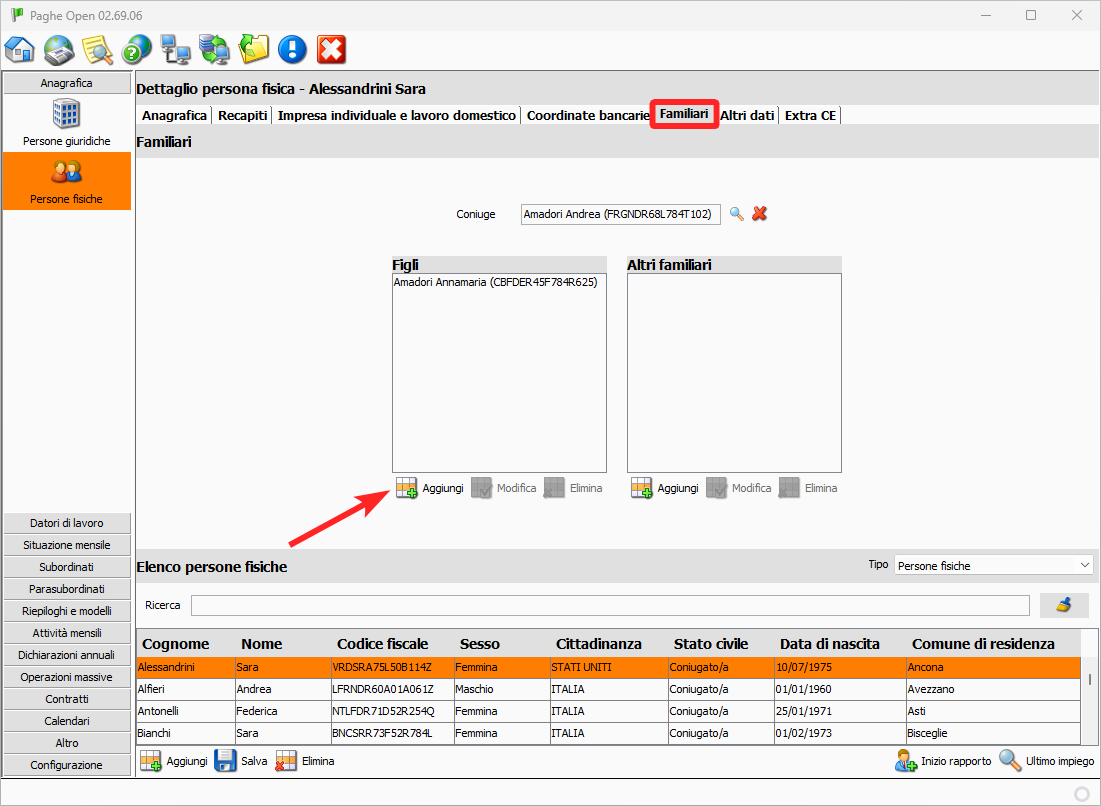This screenshot has width=1101, height=806.
Task: Click Aggiungi under the Figli list
Action: click(430, 488)
